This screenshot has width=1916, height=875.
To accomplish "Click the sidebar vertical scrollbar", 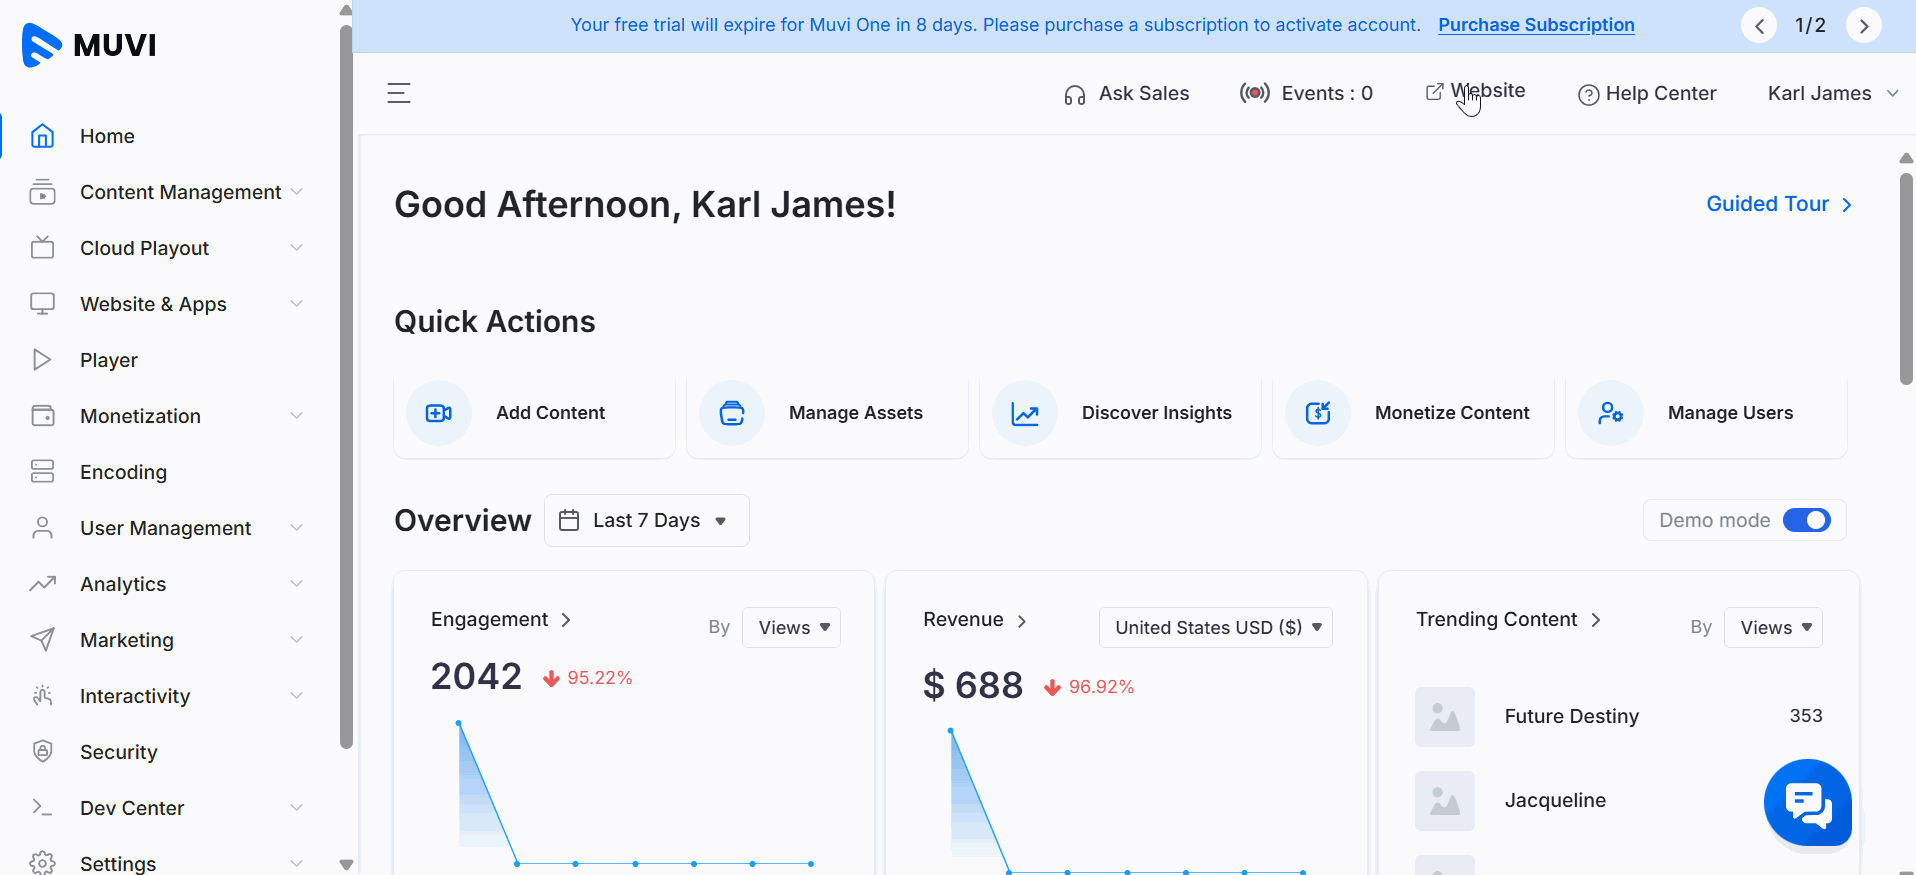I will 346,385.
